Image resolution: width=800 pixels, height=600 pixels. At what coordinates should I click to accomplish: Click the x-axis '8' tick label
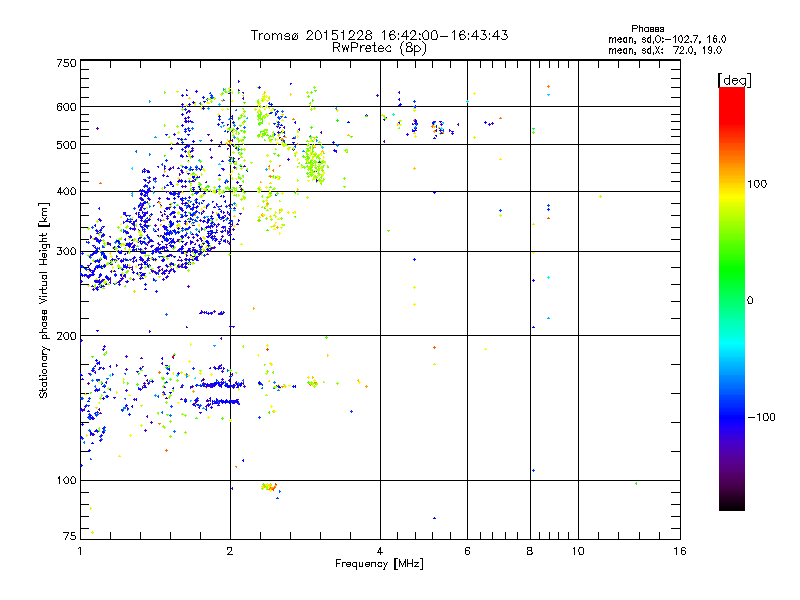[x=530, y=551]
